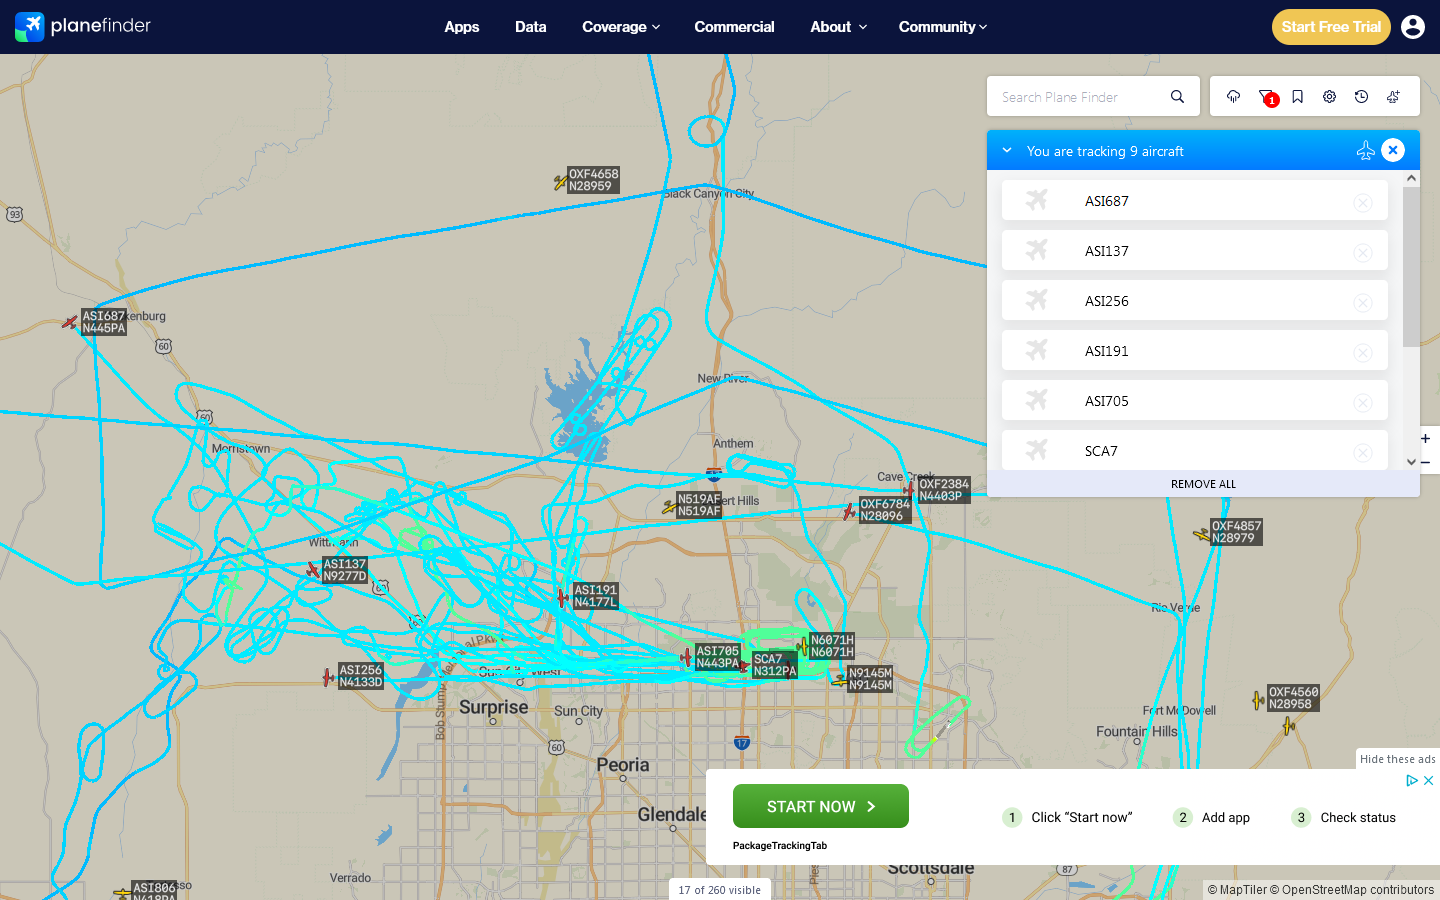Screen dimensions: 1440x900
Task: Zoom in the map with plus
Action: coord(1426,438)
